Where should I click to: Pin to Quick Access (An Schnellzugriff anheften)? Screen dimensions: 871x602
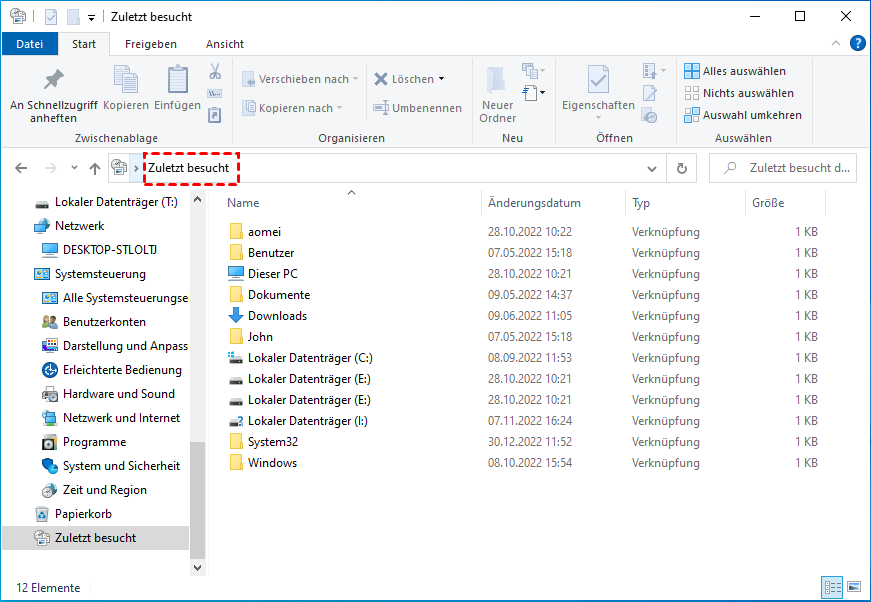click(53, 94)
